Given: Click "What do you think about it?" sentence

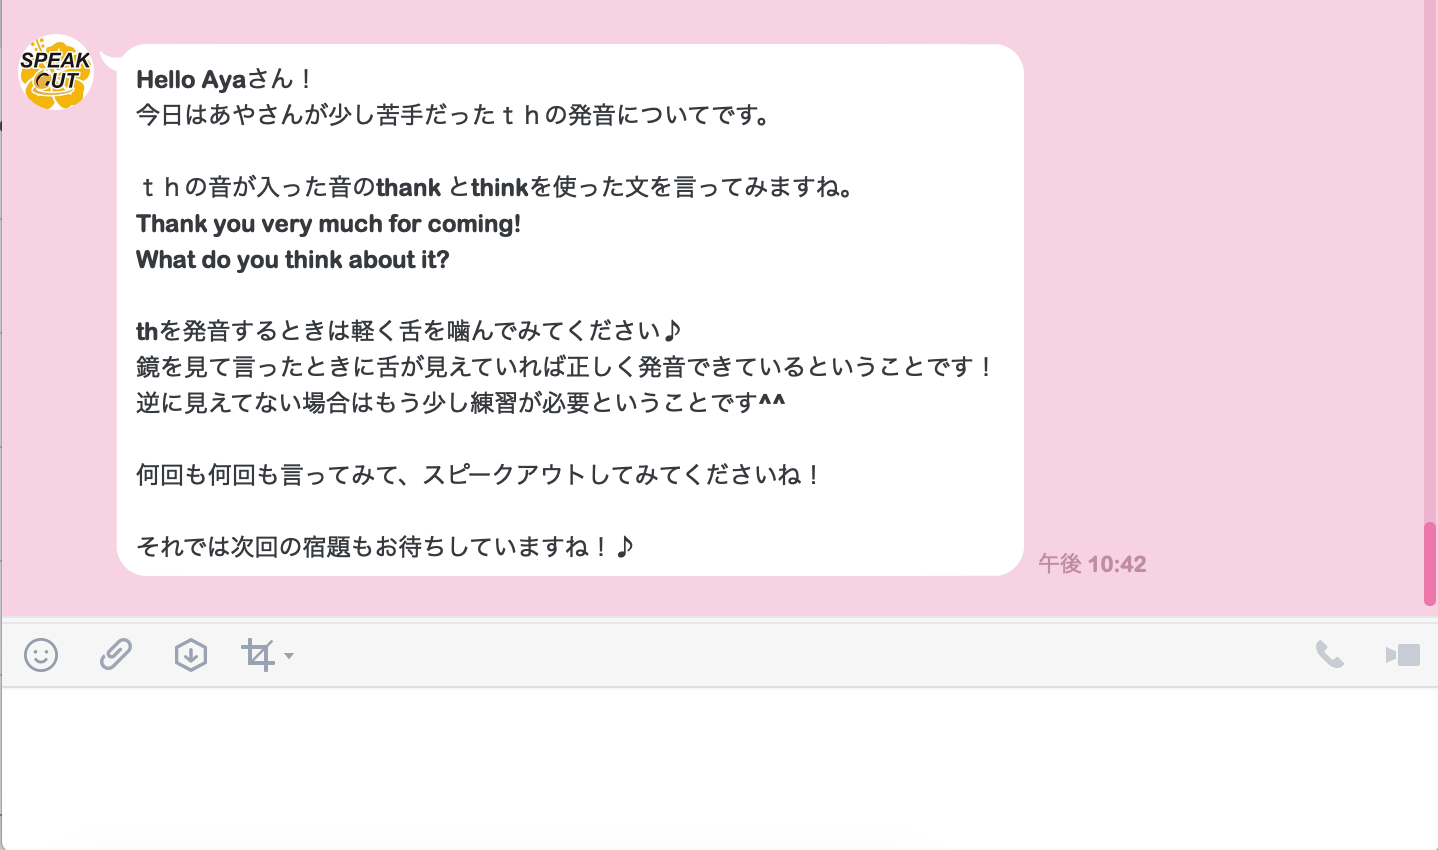Looking at the screenshot, I should click(293, 259).
